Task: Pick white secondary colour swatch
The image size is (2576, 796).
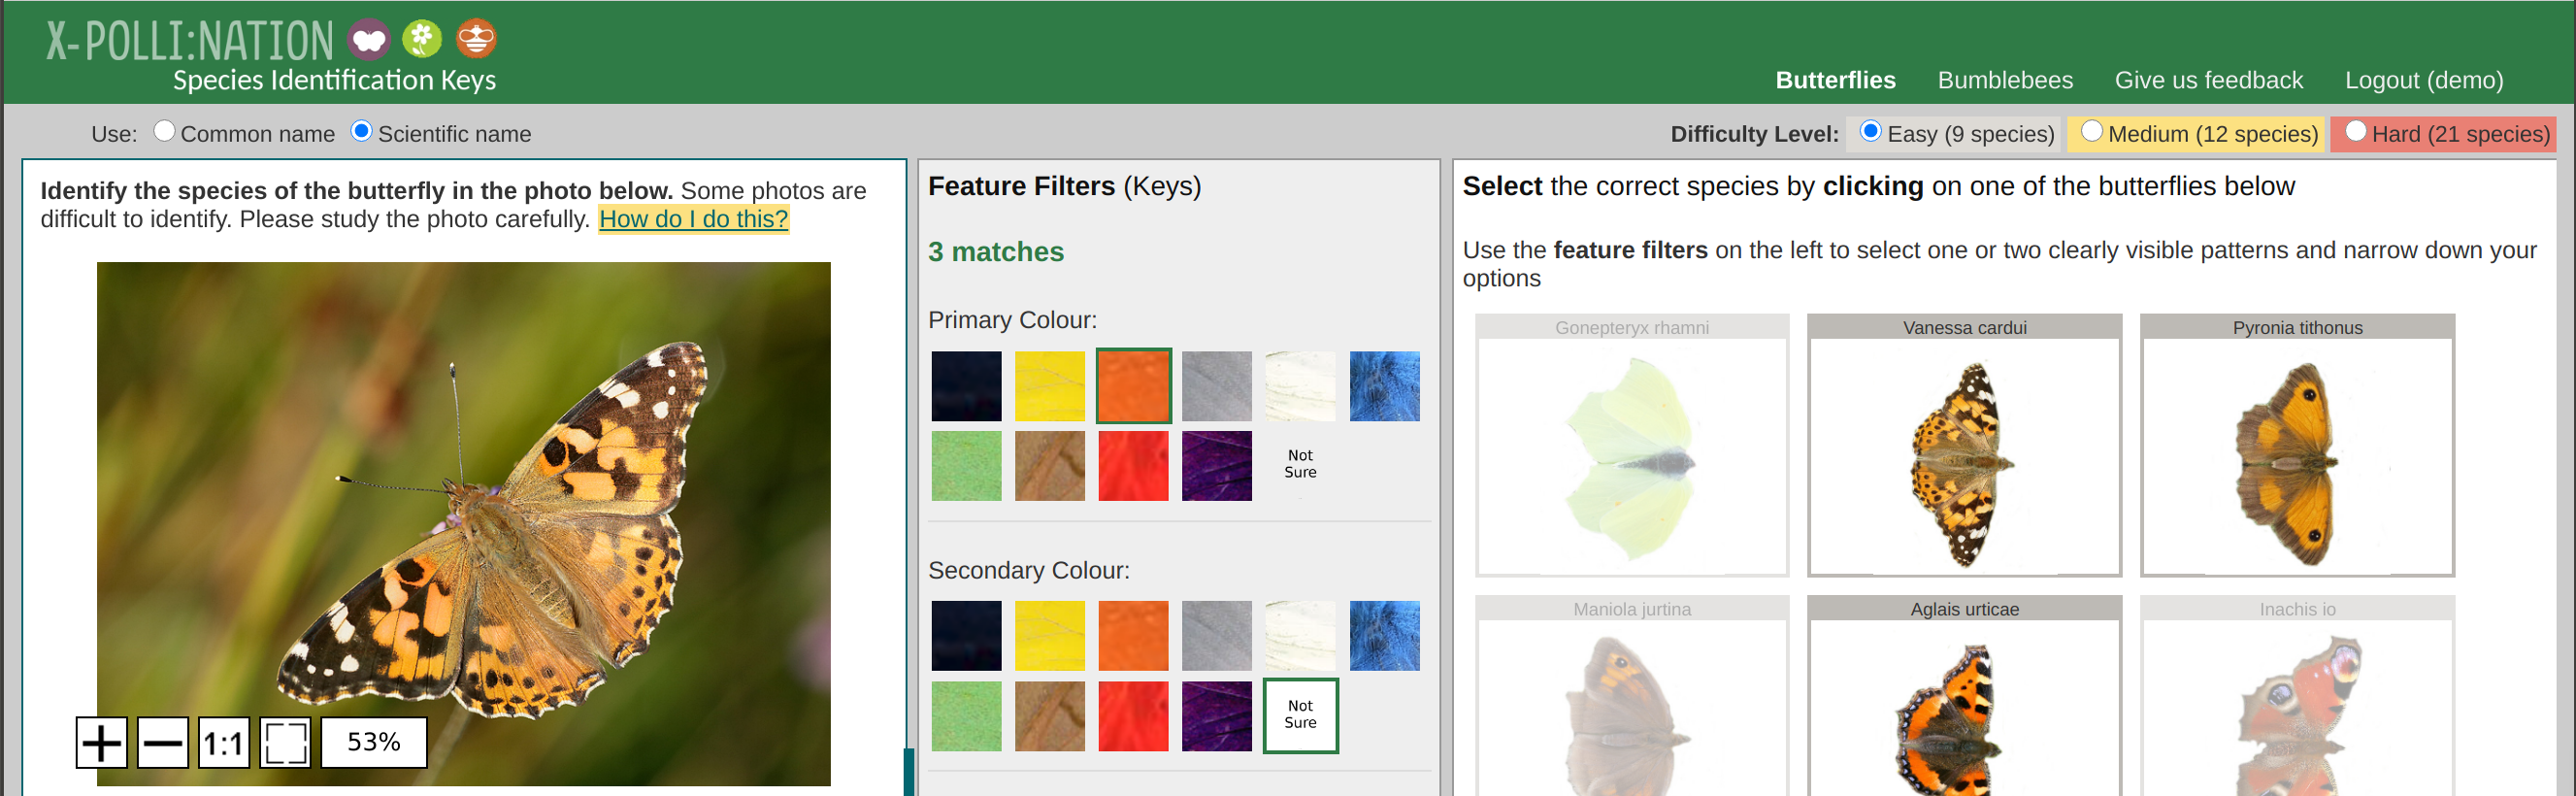Action: point(1300,636)
